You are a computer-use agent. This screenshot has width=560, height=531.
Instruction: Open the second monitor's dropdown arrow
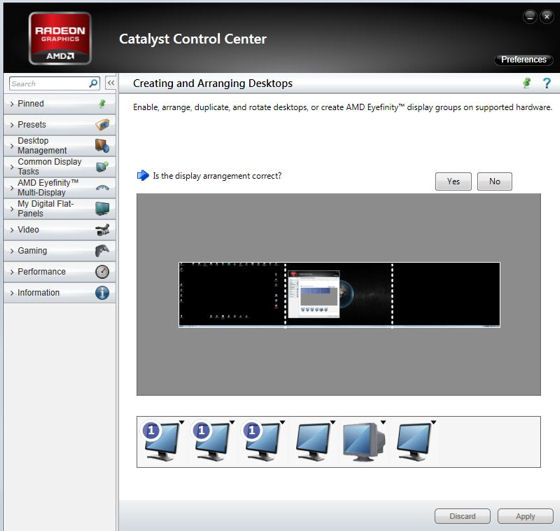232,422
